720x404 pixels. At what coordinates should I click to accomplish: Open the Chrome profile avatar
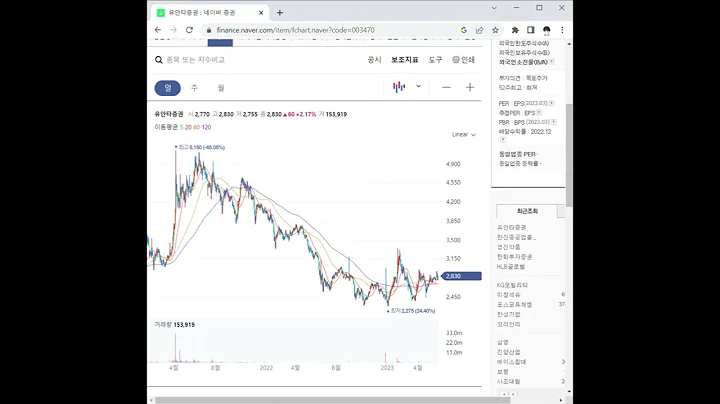[x=546, y=30]
